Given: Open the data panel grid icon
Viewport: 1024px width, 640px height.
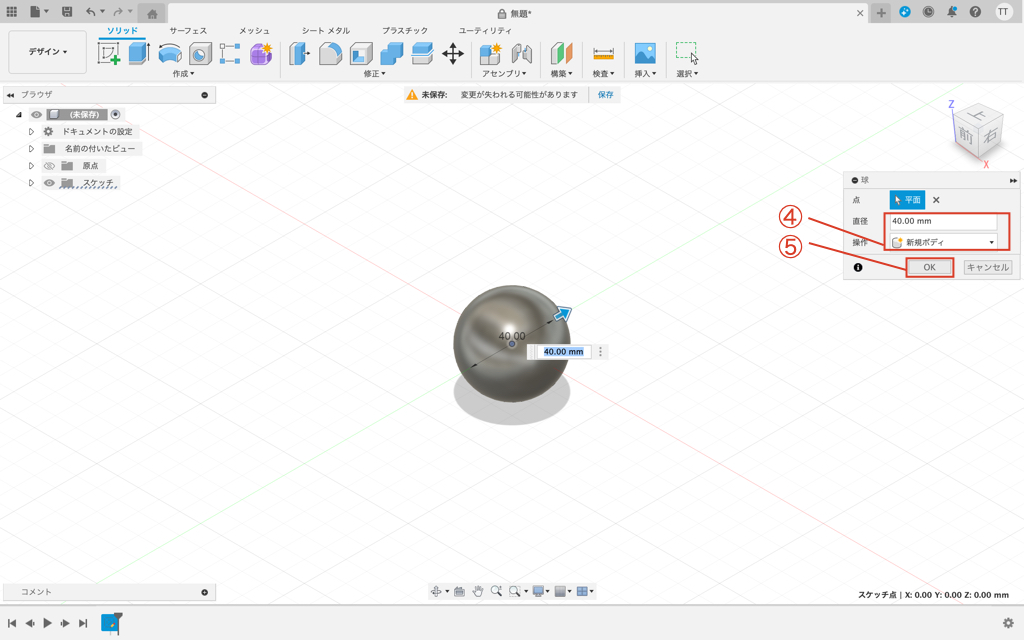Looking at the screenshot, I should [12, 12].
